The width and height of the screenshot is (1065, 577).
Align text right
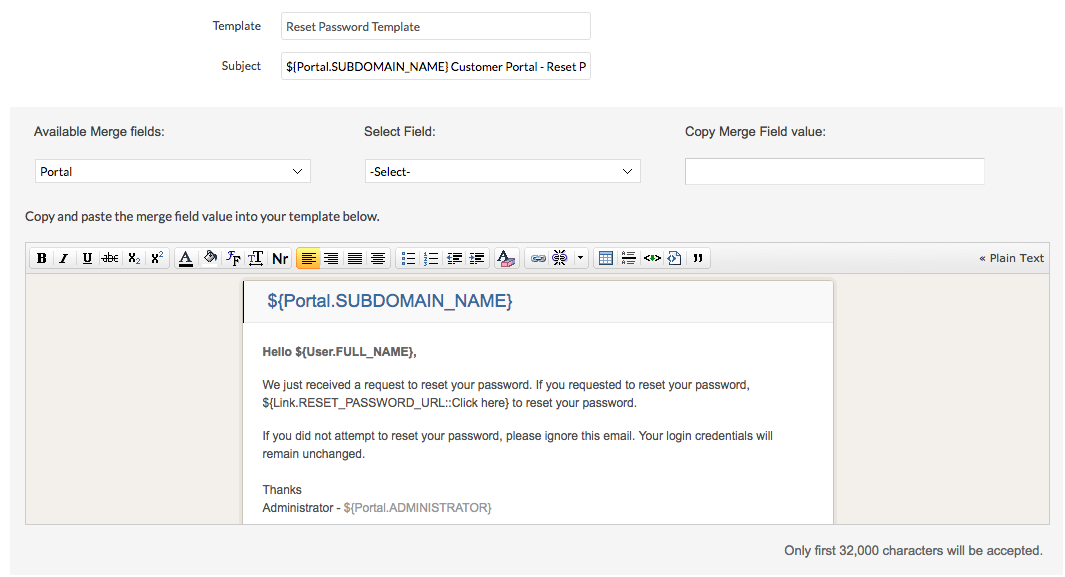[x=331, y=258]
